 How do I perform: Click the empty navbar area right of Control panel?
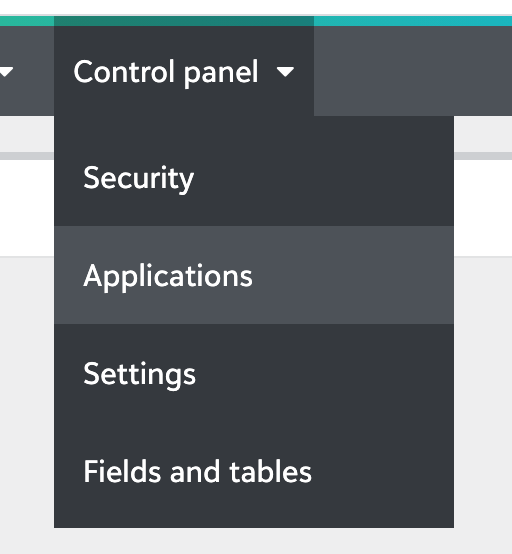pos(413,71)
